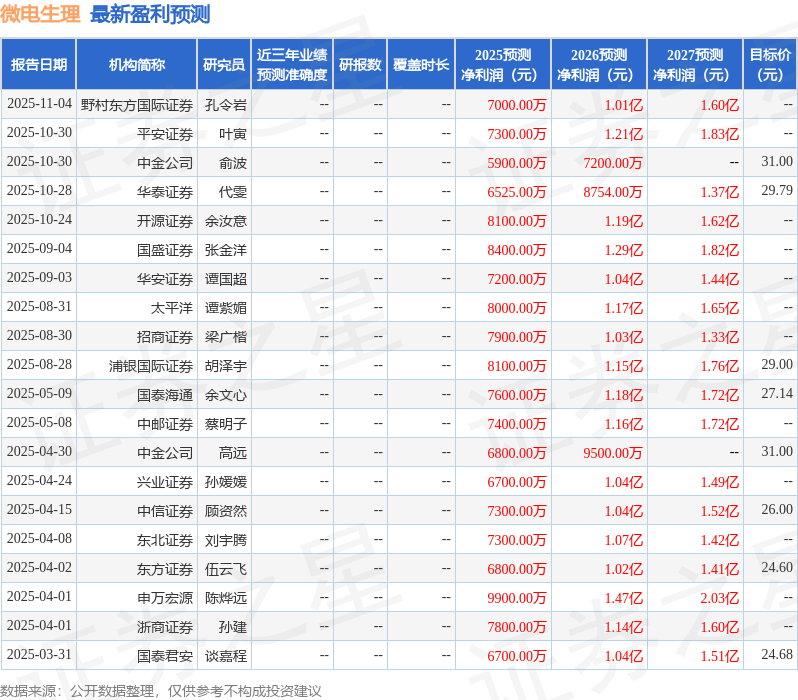The image size is (798, 700).
Task: Select the 报告日期 column header
Action: tap(39, 65)
